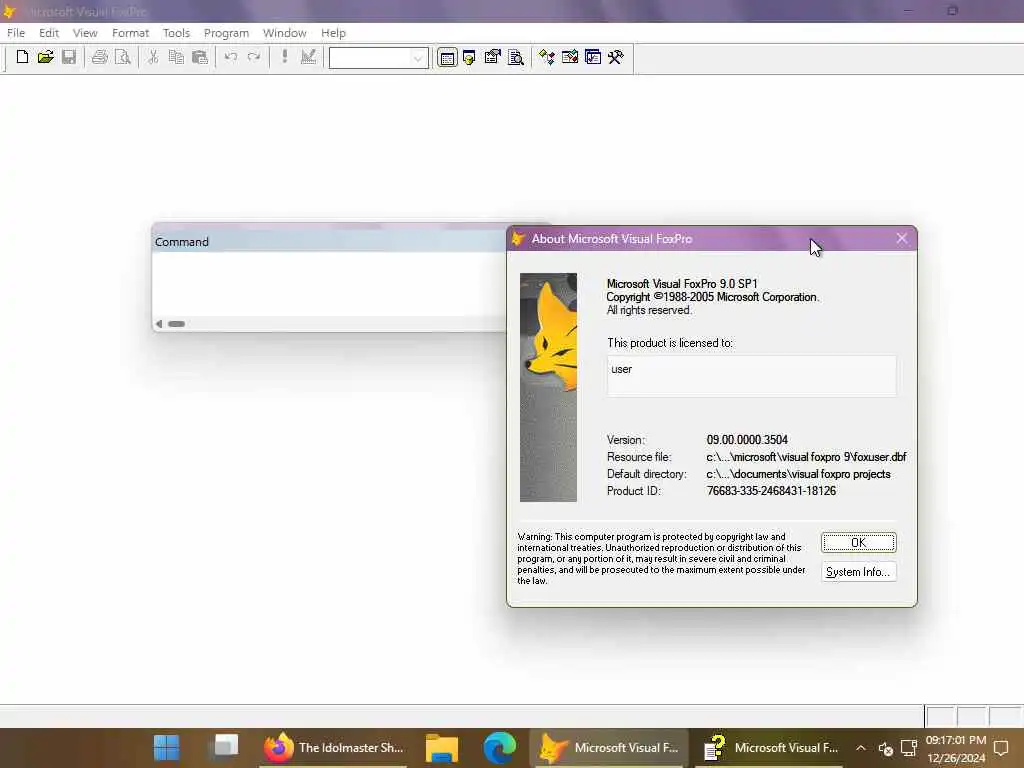Open Microsoft Edge from the taskbar
This screenshot has width=1024, height=768.
tap(500, 748)
